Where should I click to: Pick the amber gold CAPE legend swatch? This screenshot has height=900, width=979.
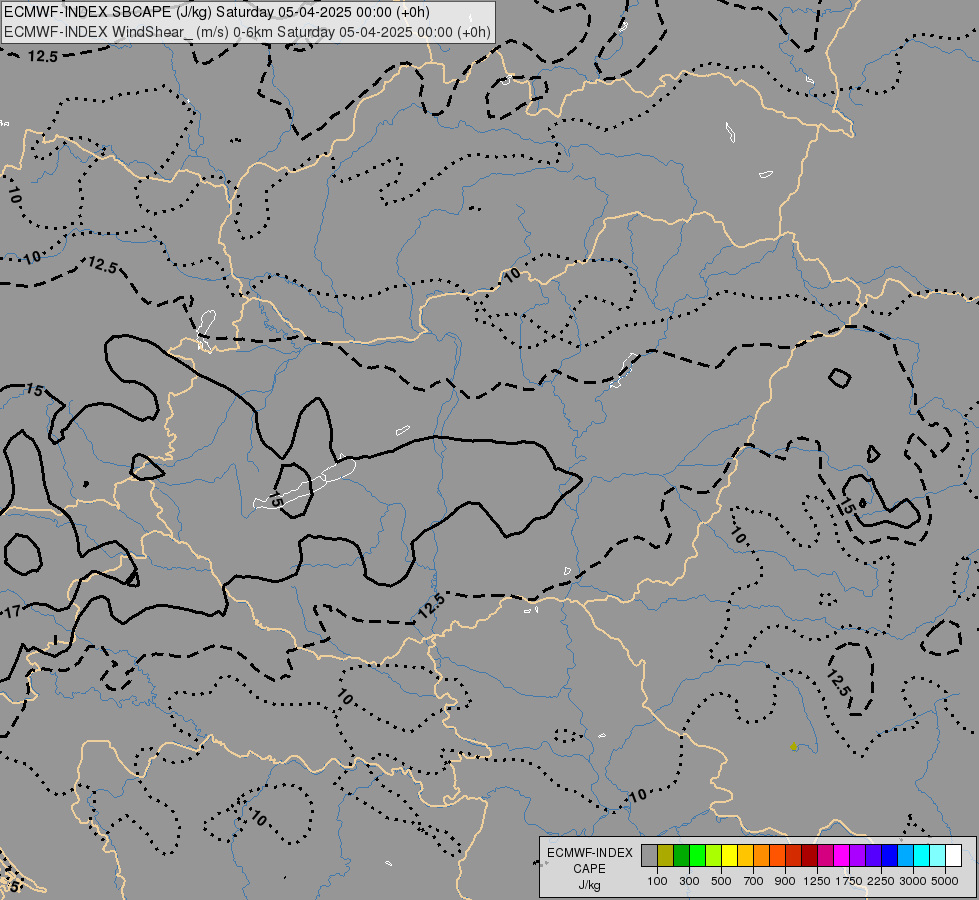click(745, 856)
